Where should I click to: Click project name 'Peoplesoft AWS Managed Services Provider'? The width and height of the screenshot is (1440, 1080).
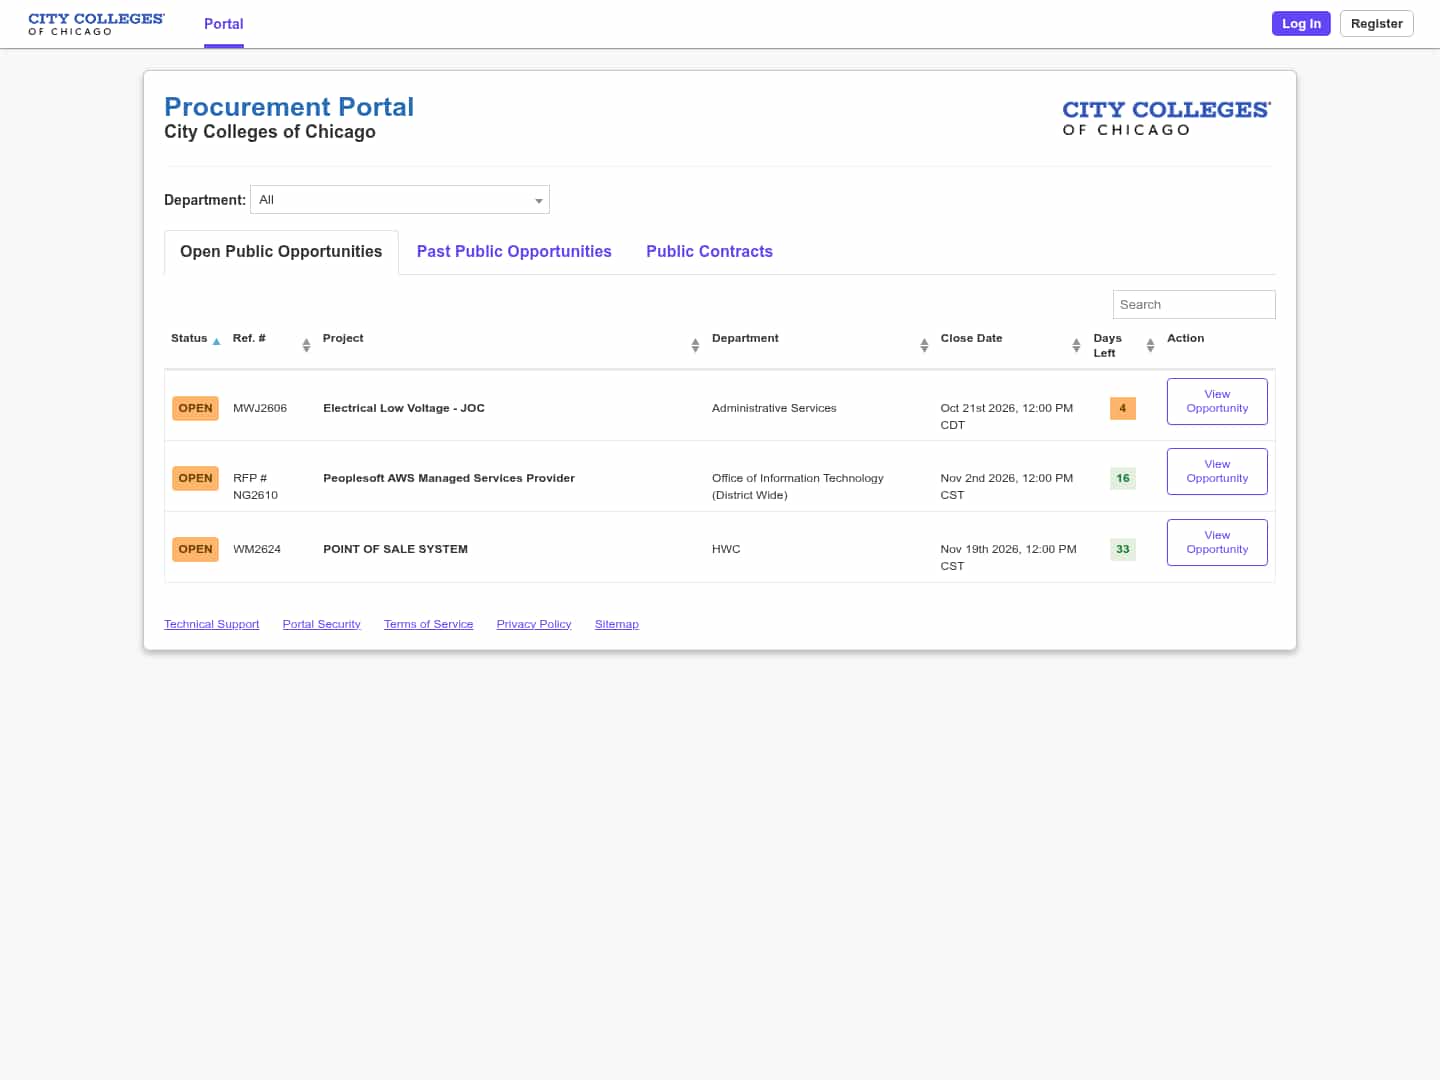click(449, 478)
